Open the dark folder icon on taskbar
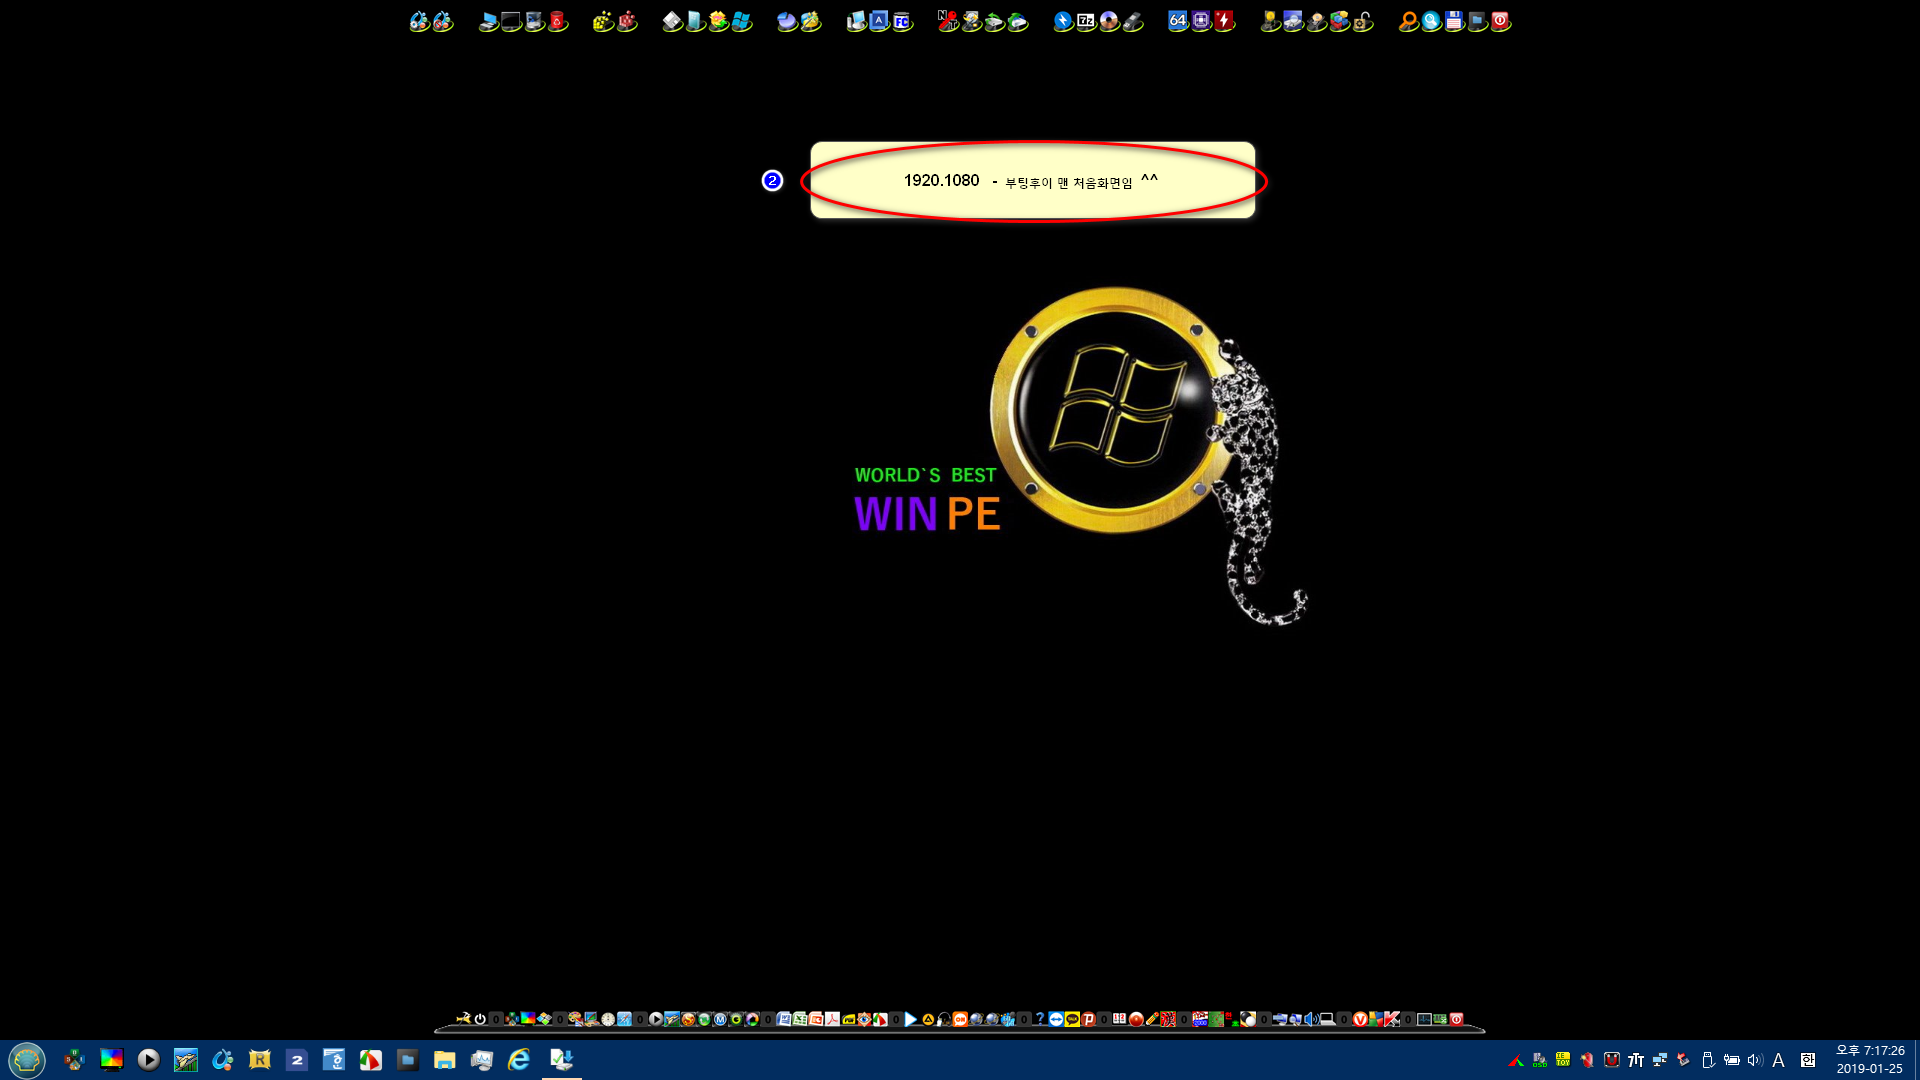Image resolution: width=1920 pixels, height=1080 pixels. pyautogui.click(x=408, y=1060)
